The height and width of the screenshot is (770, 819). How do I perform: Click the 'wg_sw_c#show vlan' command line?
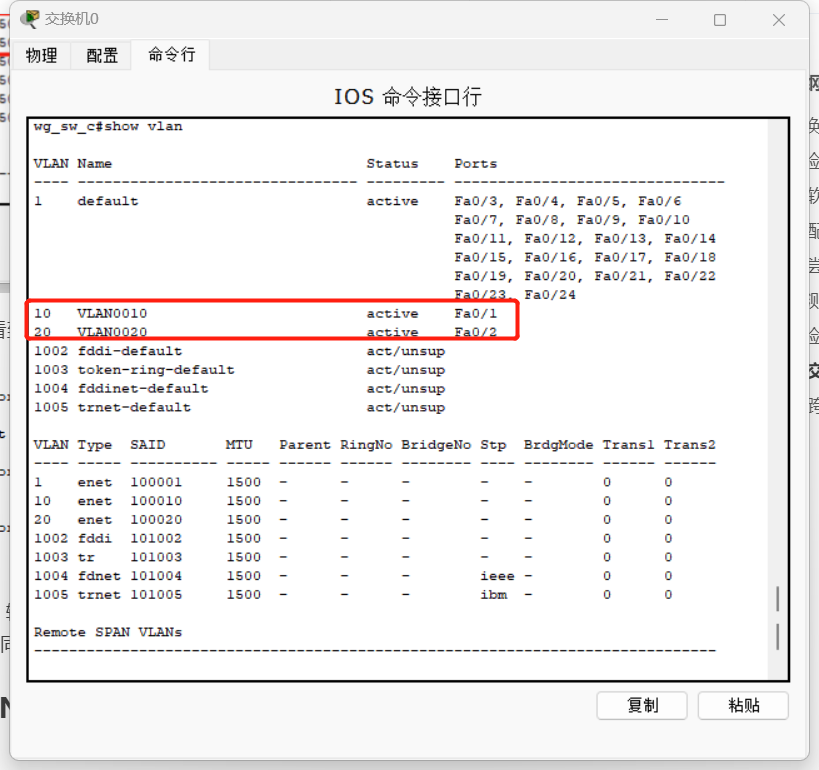(x=108, y=126)
